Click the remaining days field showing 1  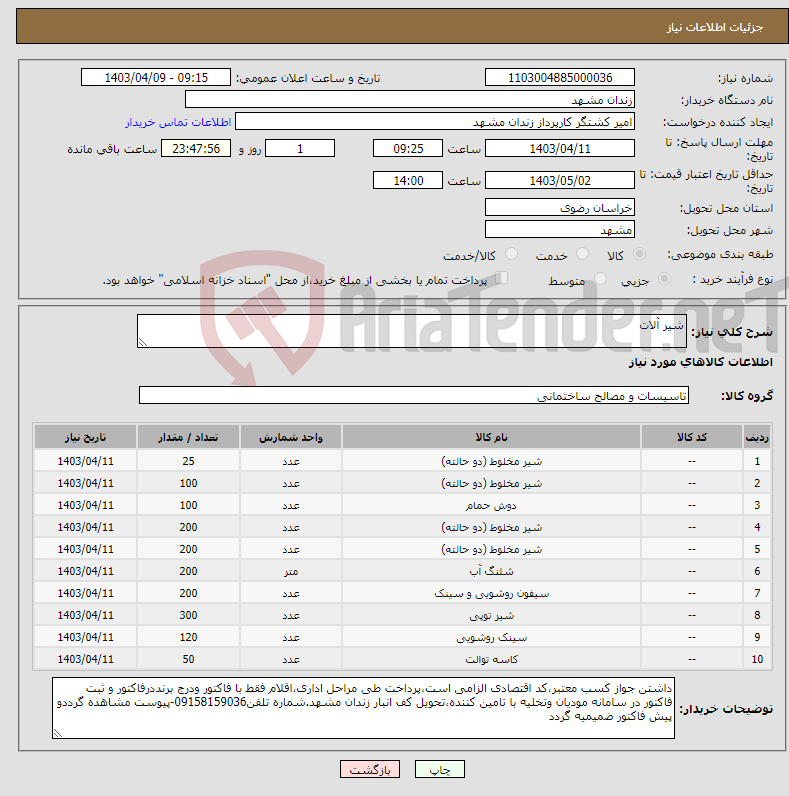point(300,148)
